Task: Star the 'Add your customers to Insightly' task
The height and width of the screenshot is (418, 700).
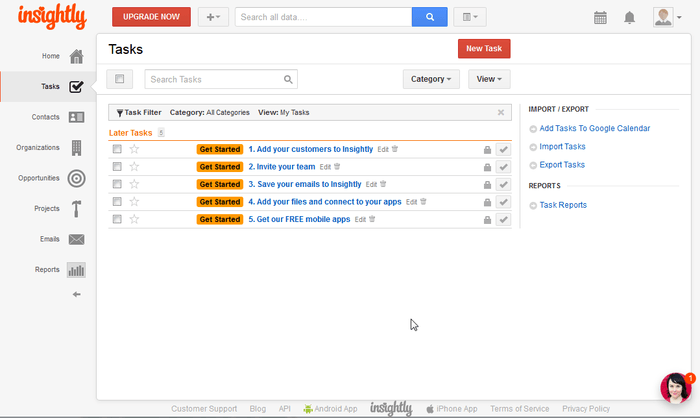Action: (134, 149)
